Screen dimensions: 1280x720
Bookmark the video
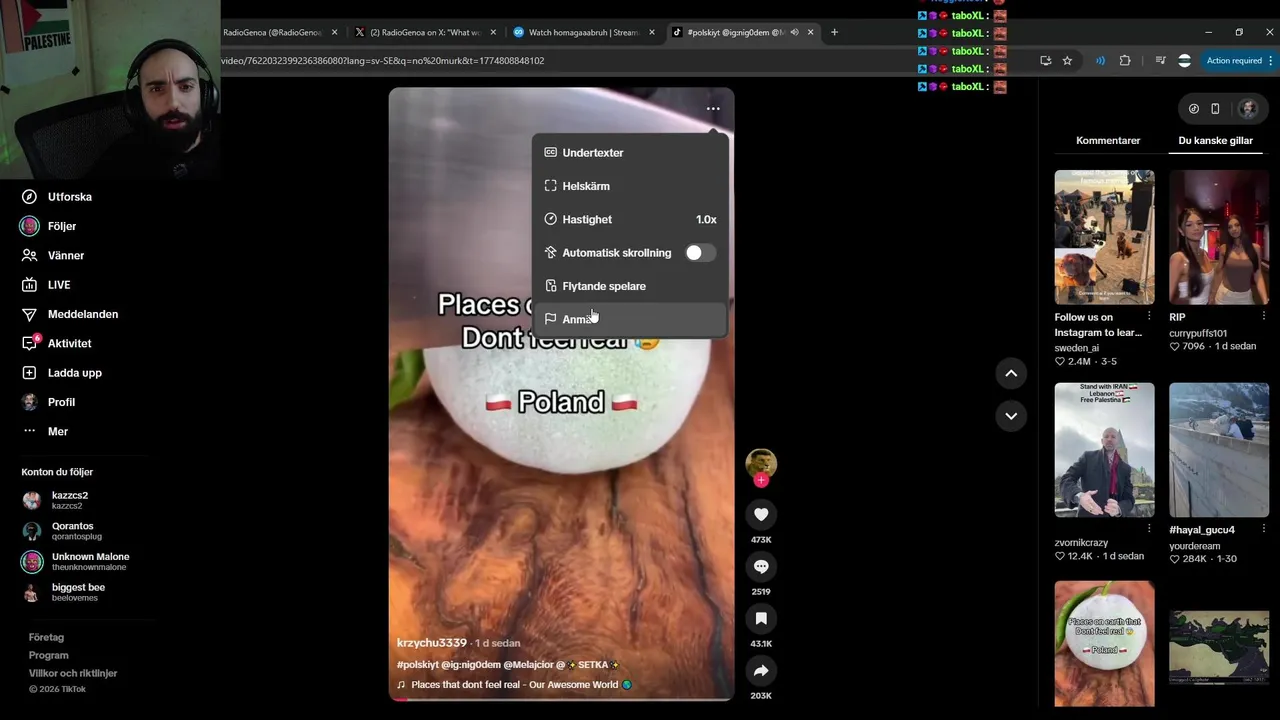[761, 618]
